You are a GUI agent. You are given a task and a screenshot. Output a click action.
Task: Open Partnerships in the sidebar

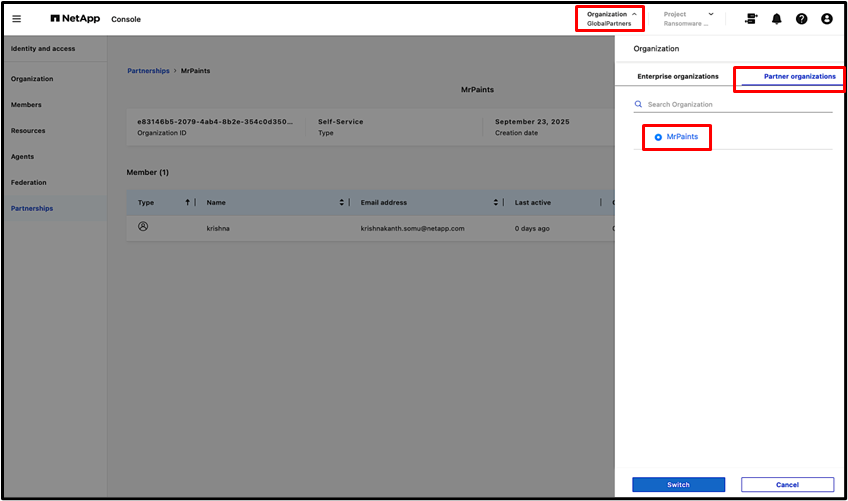point(32,208)
